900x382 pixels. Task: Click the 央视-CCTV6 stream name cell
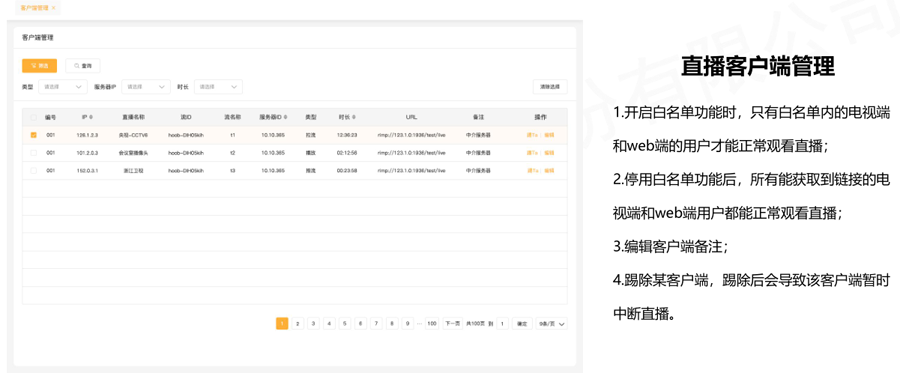point(133,135)
